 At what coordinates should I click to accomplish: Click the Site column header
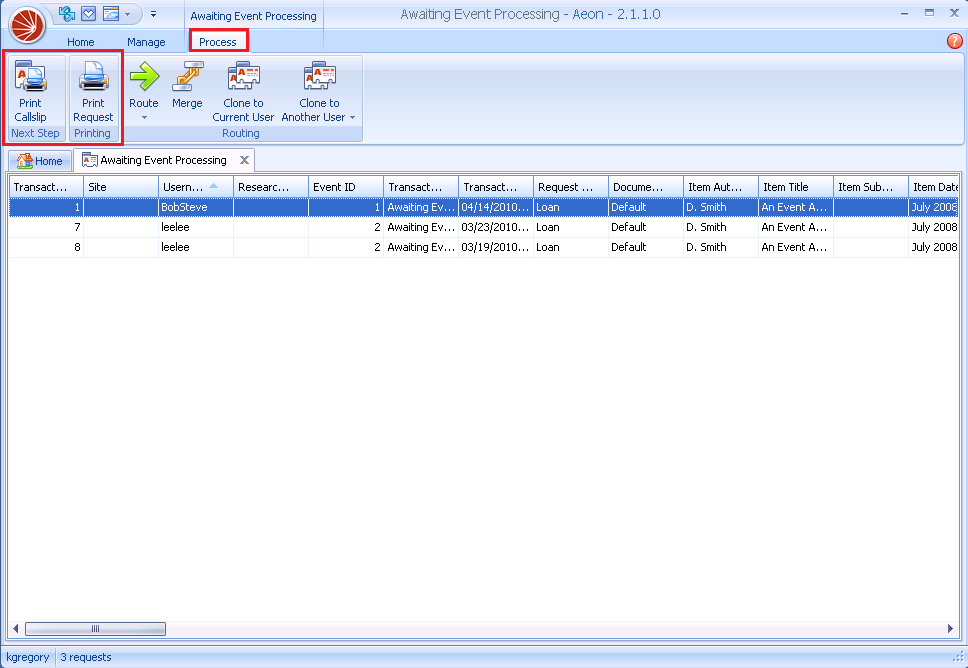click(x=120, y=187)
